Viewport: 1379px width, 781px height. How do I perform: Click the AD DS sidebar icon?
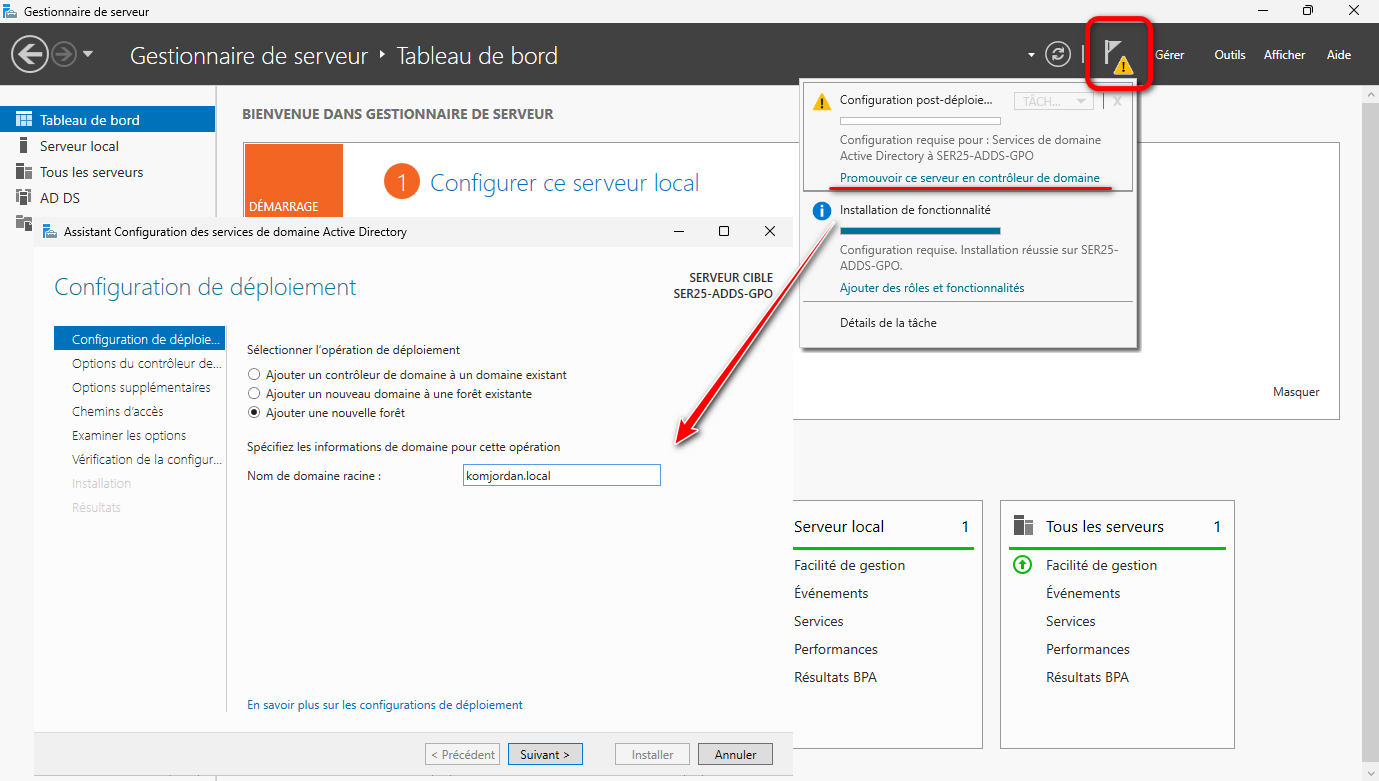click(23, 198)
